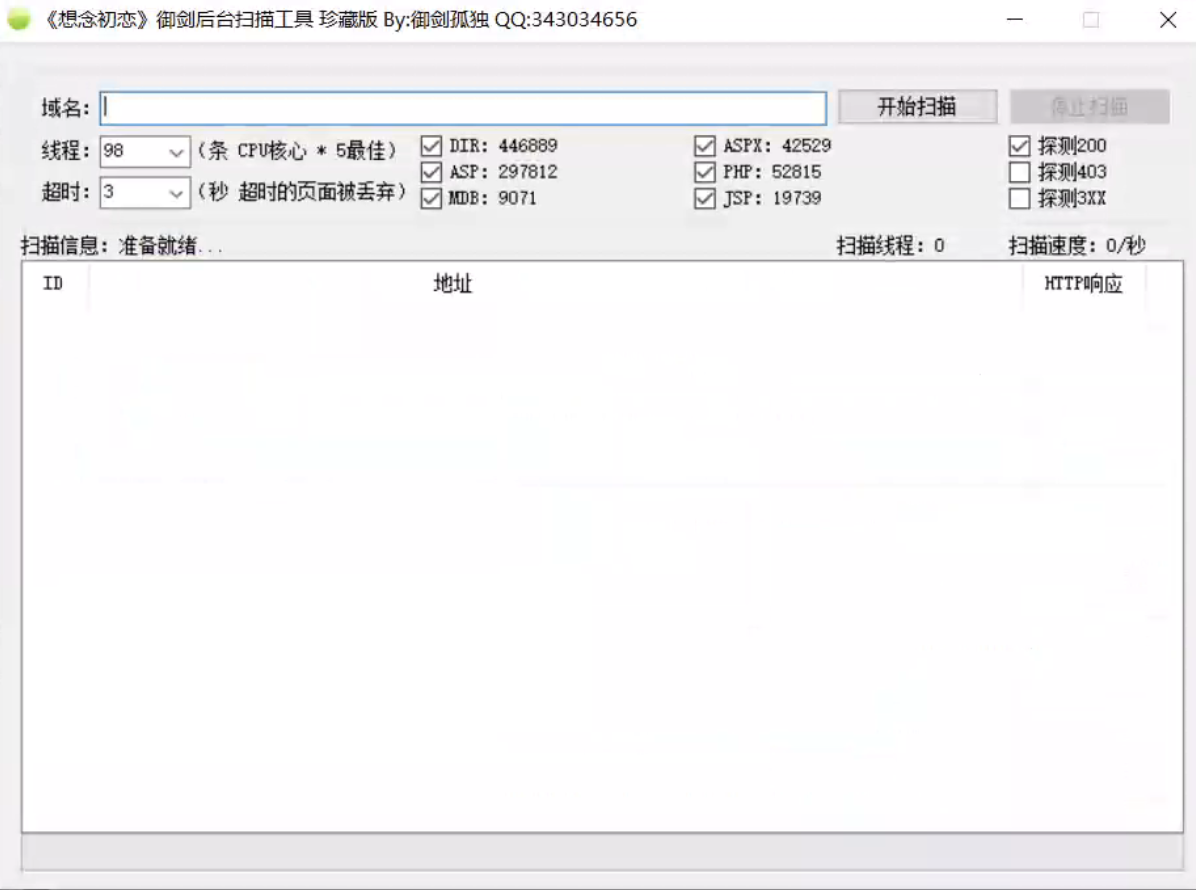Image resolution: width=1196 pixels, height=890 pixels.
Task: Open the 线程 thread count dropdown
Action: click(x=176, y=153)
